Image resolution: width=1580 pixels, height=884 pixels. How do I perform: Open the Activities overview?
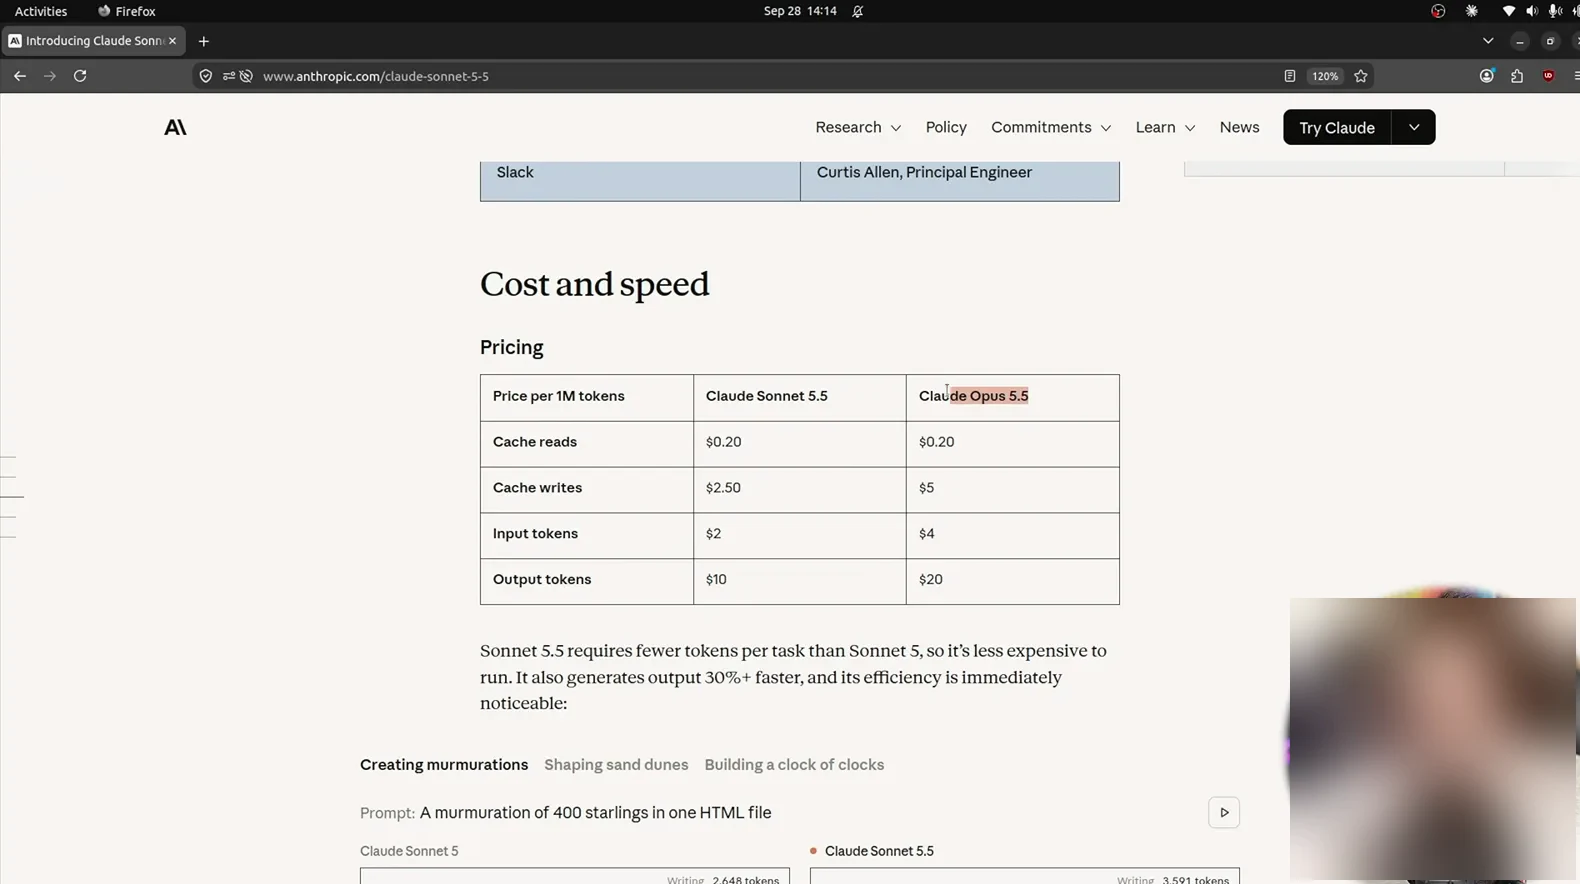(41, 11)
